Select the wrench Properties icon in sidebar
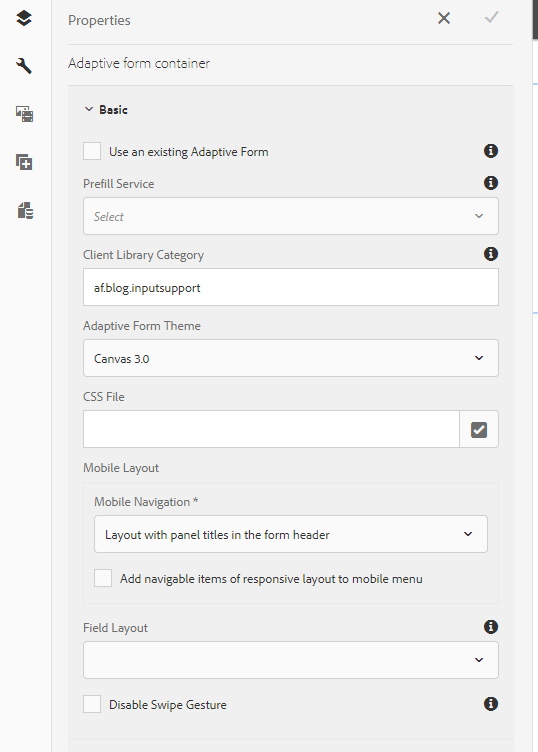Image resolution: width=538 pixels, height=752 pixels. [24, 66]
